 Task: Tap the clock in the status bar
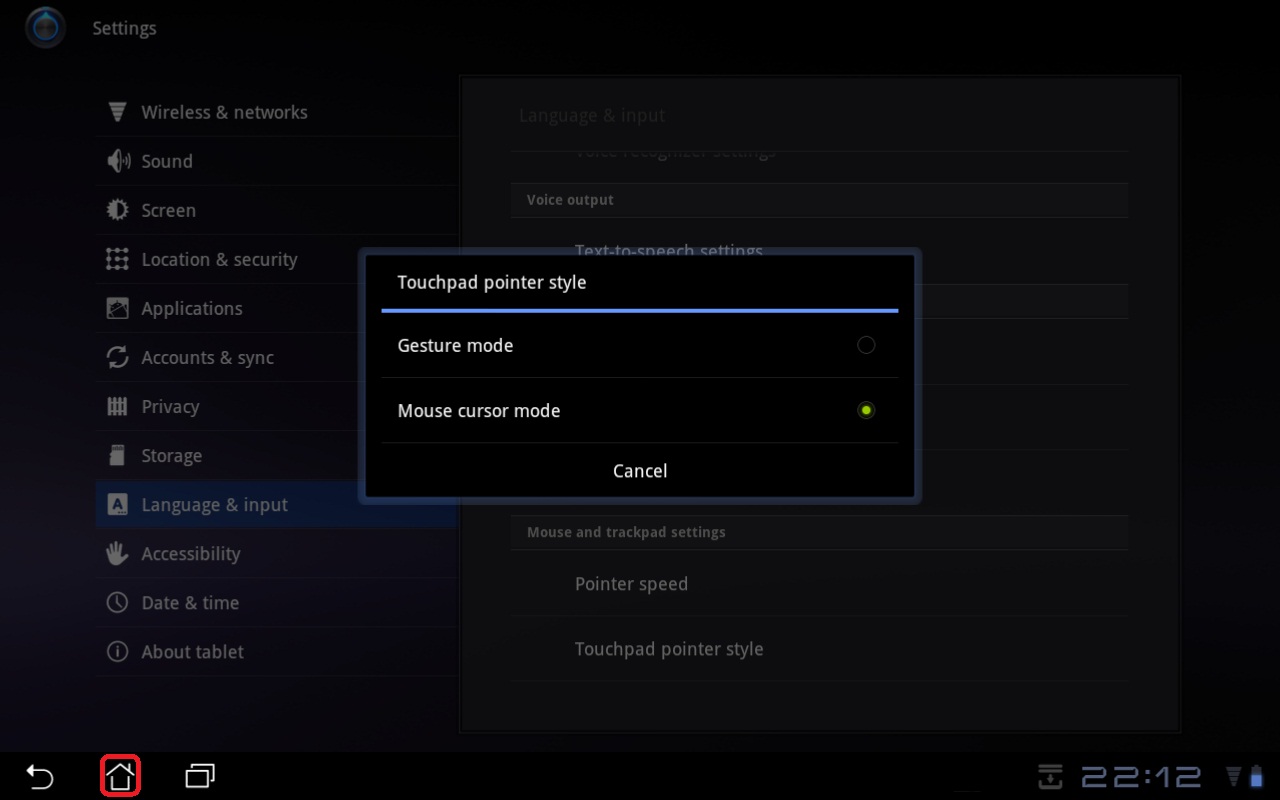(x=1140, y=777)
